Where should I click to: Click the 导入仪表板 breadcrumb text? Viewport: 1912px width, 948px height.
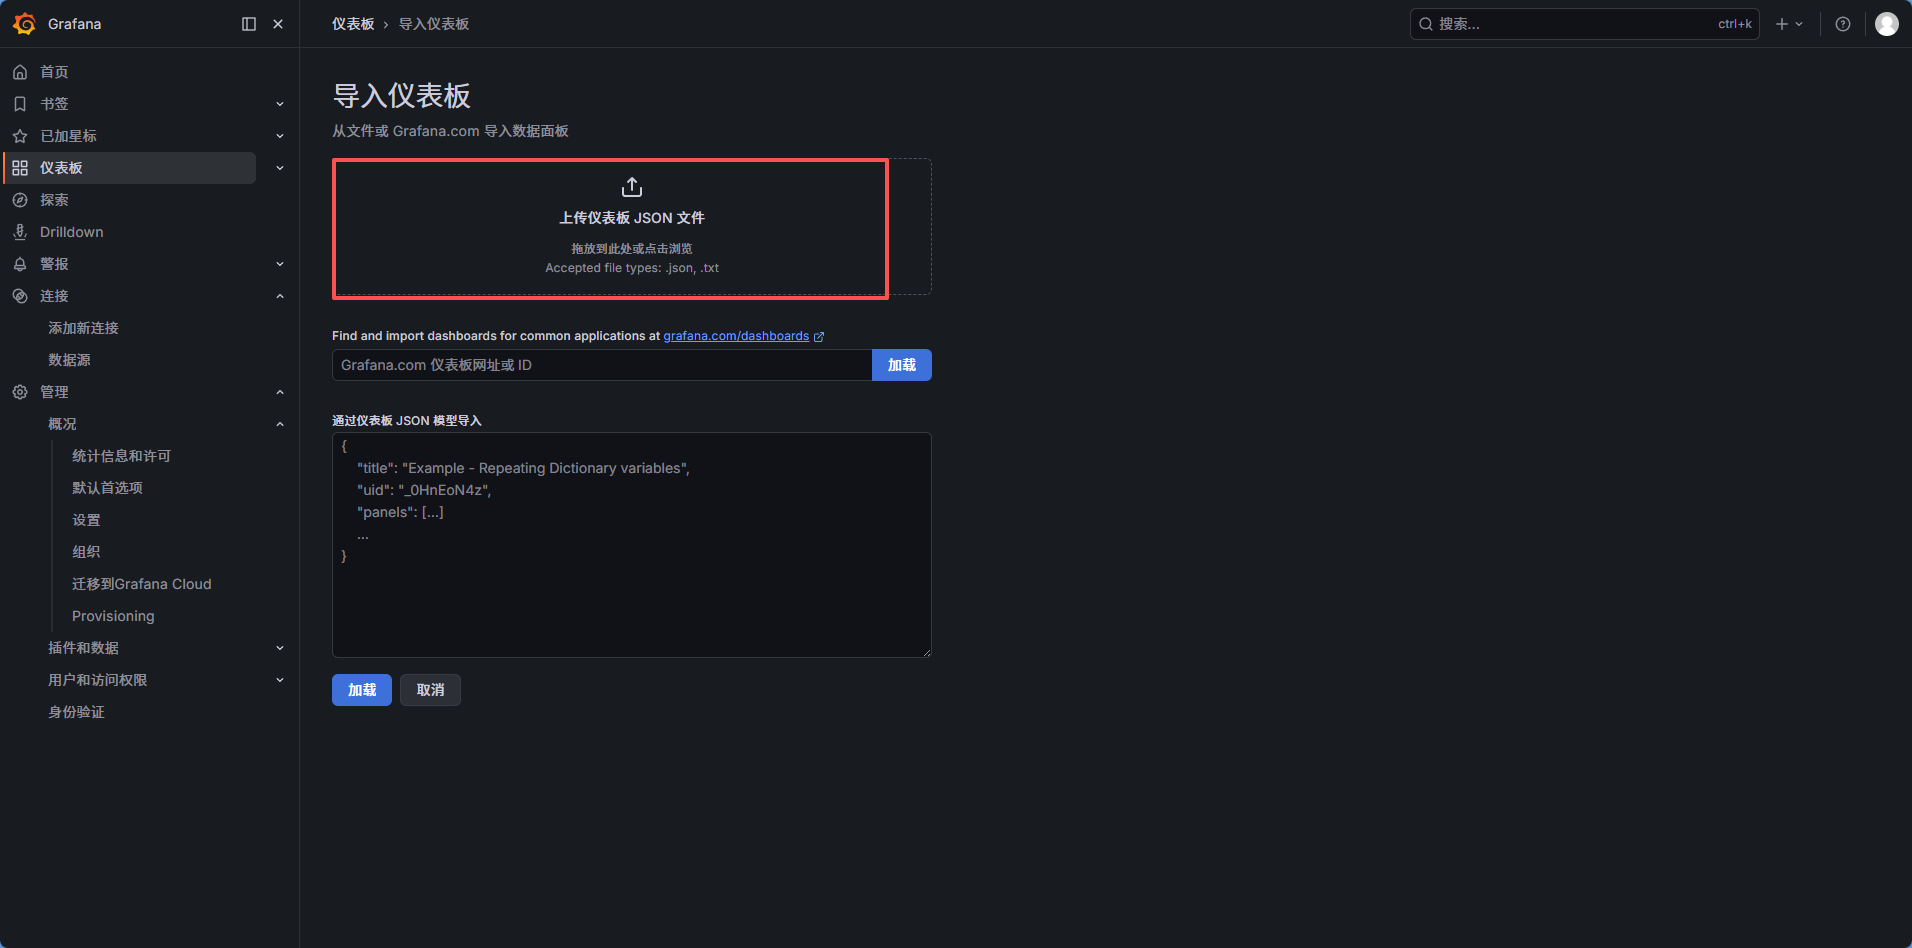point(434,24)
